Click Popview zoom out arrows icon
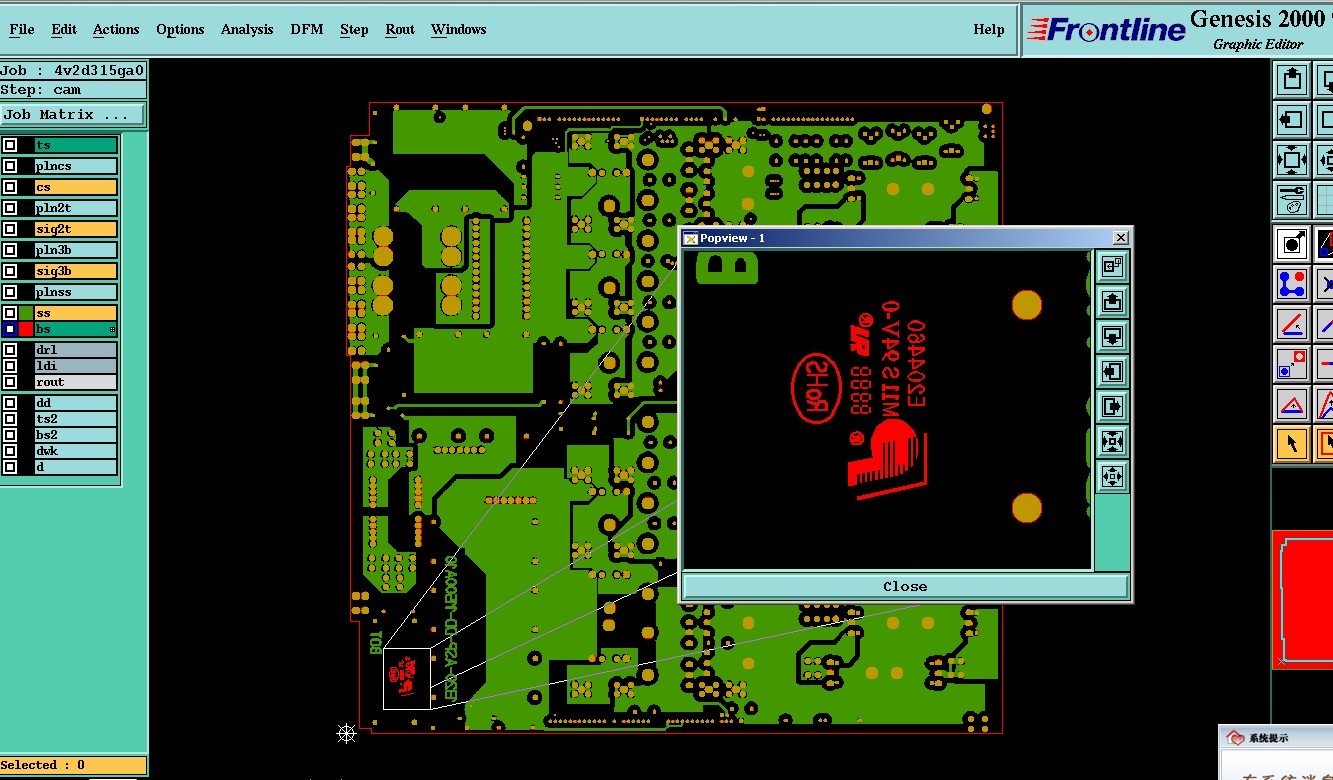Image resolution: width=1333 pixels, height=780 pixels. point(1112,476)
